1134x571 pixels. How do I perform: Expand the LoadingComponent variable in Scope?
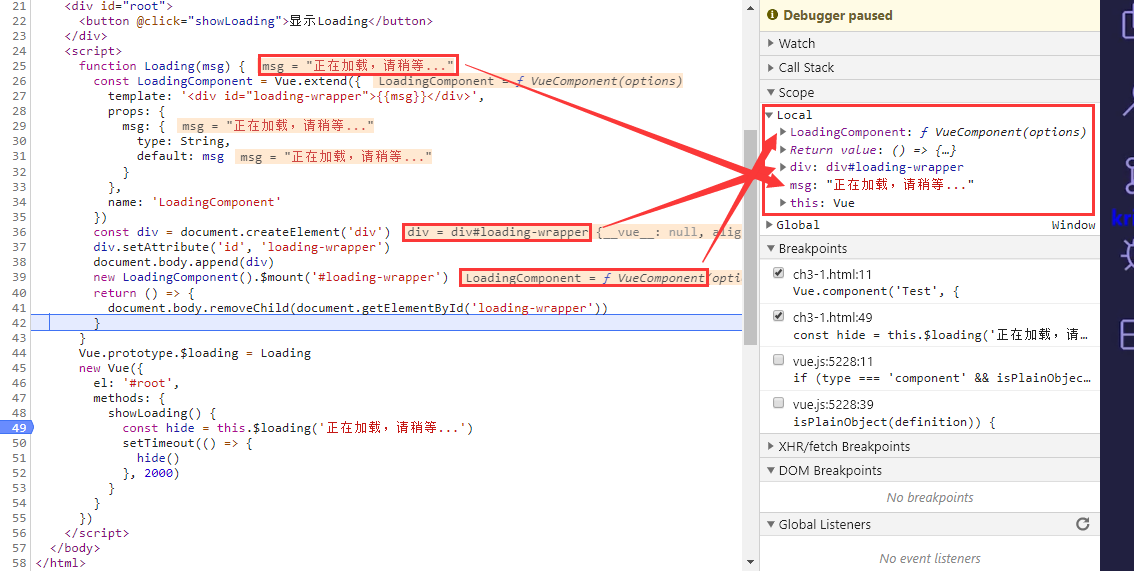[x=783, y=132]
